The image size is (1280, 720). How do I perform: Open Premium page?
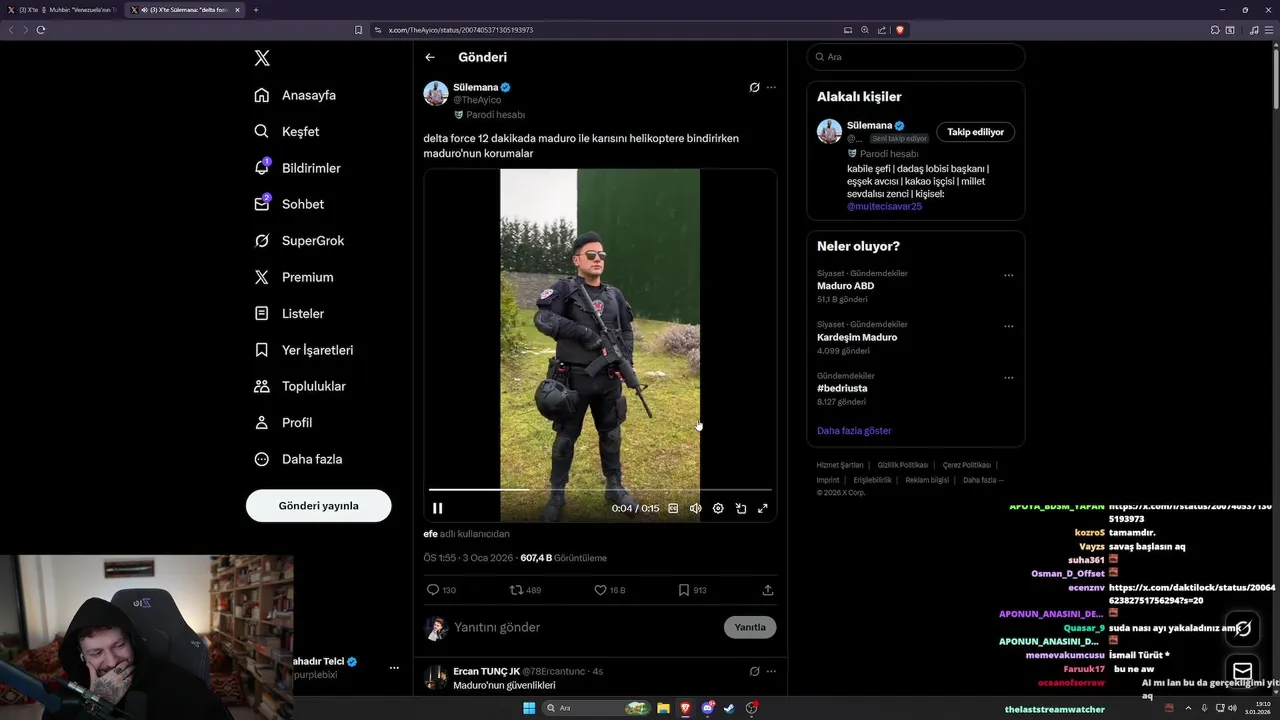pos(294,277)
